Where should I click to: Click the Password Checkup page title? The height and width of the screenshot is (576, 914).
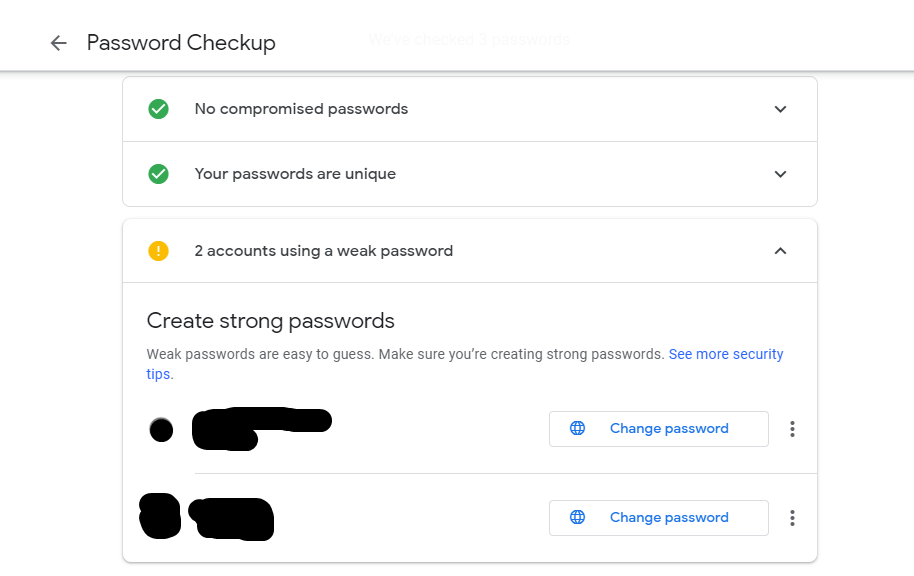tap(181, 43)
